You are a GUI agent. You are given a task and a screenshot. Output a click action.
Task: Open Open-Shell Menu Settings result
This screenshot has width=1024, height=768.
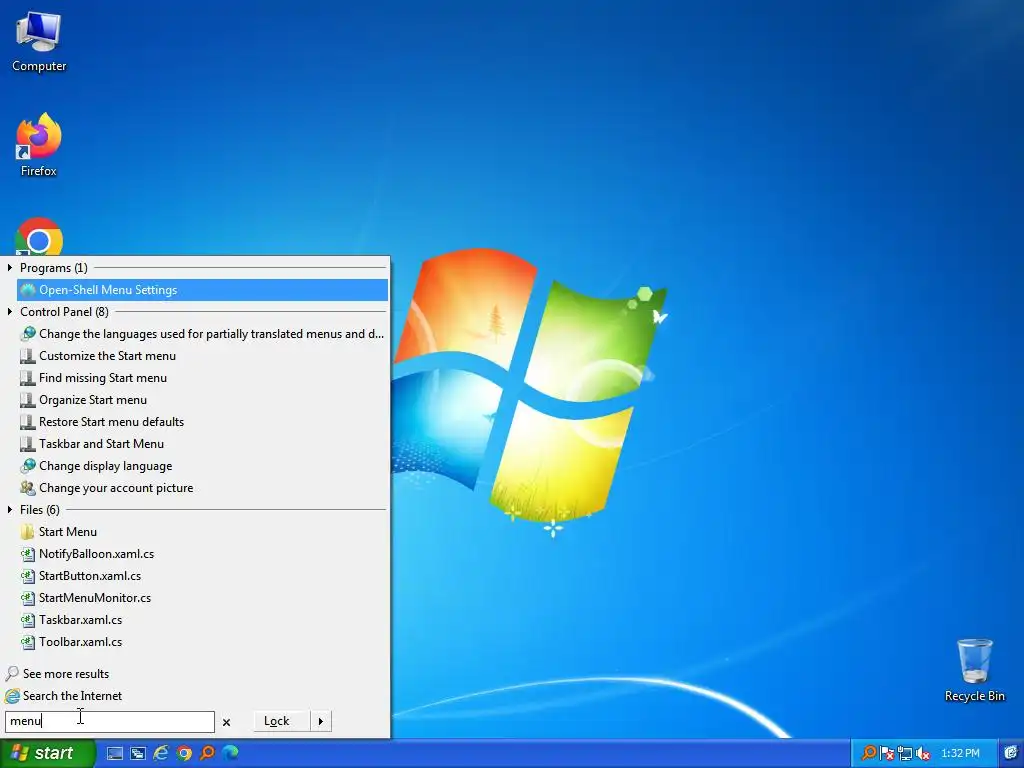click(x=202, y=290)
